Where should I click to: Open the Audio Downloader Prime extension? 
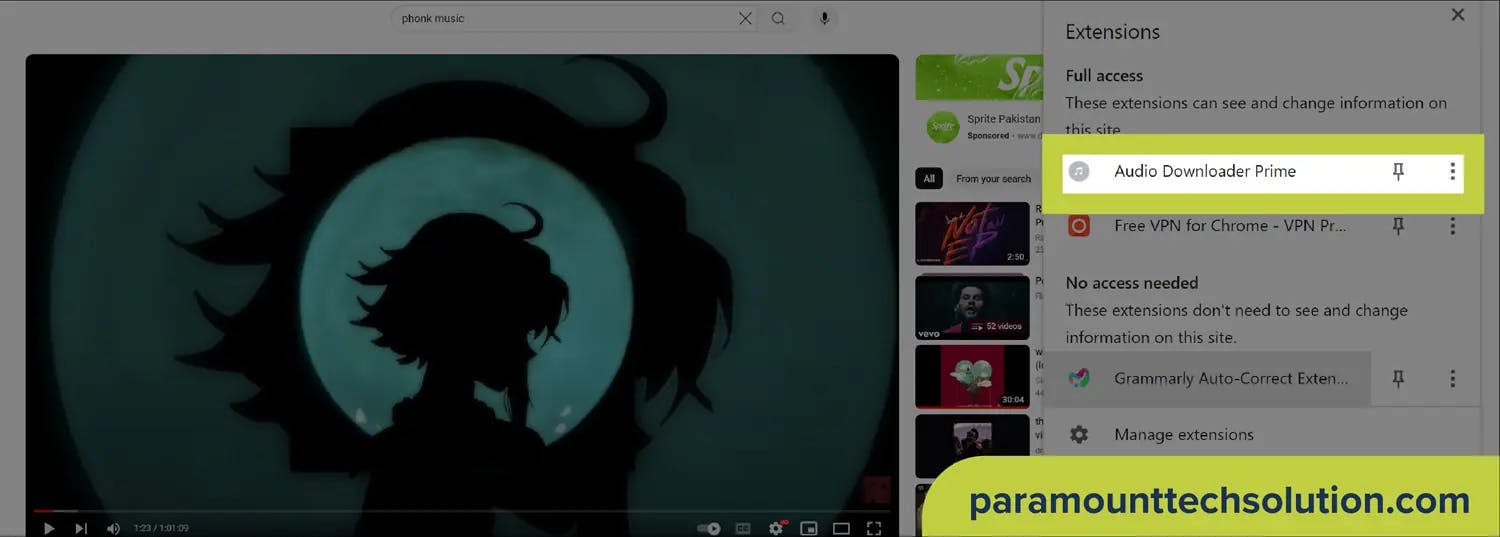1205,172
